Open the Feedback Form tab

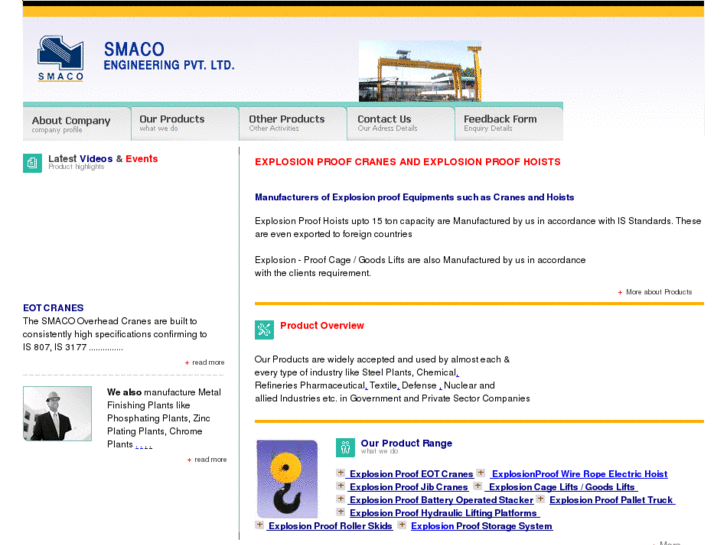coord(509,124)
